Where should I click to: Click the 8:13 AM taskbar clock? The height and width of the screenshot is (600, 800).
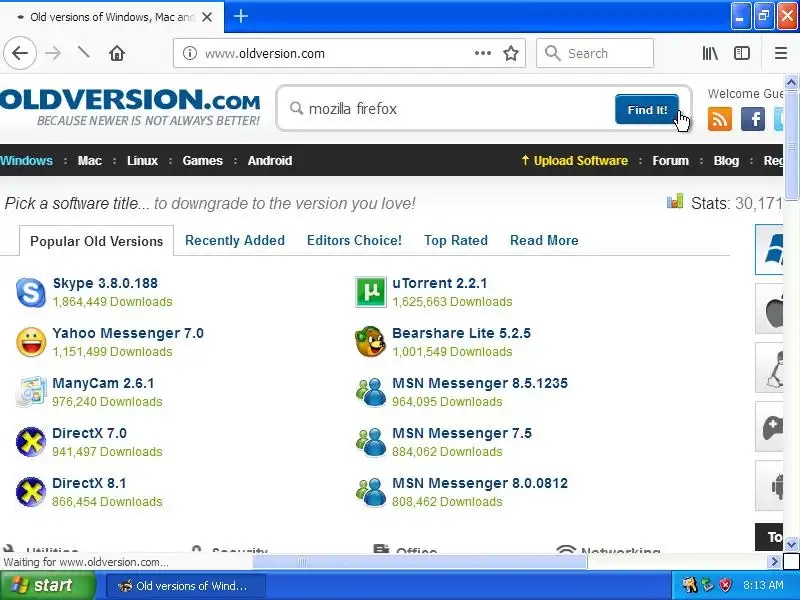(763, 585)
